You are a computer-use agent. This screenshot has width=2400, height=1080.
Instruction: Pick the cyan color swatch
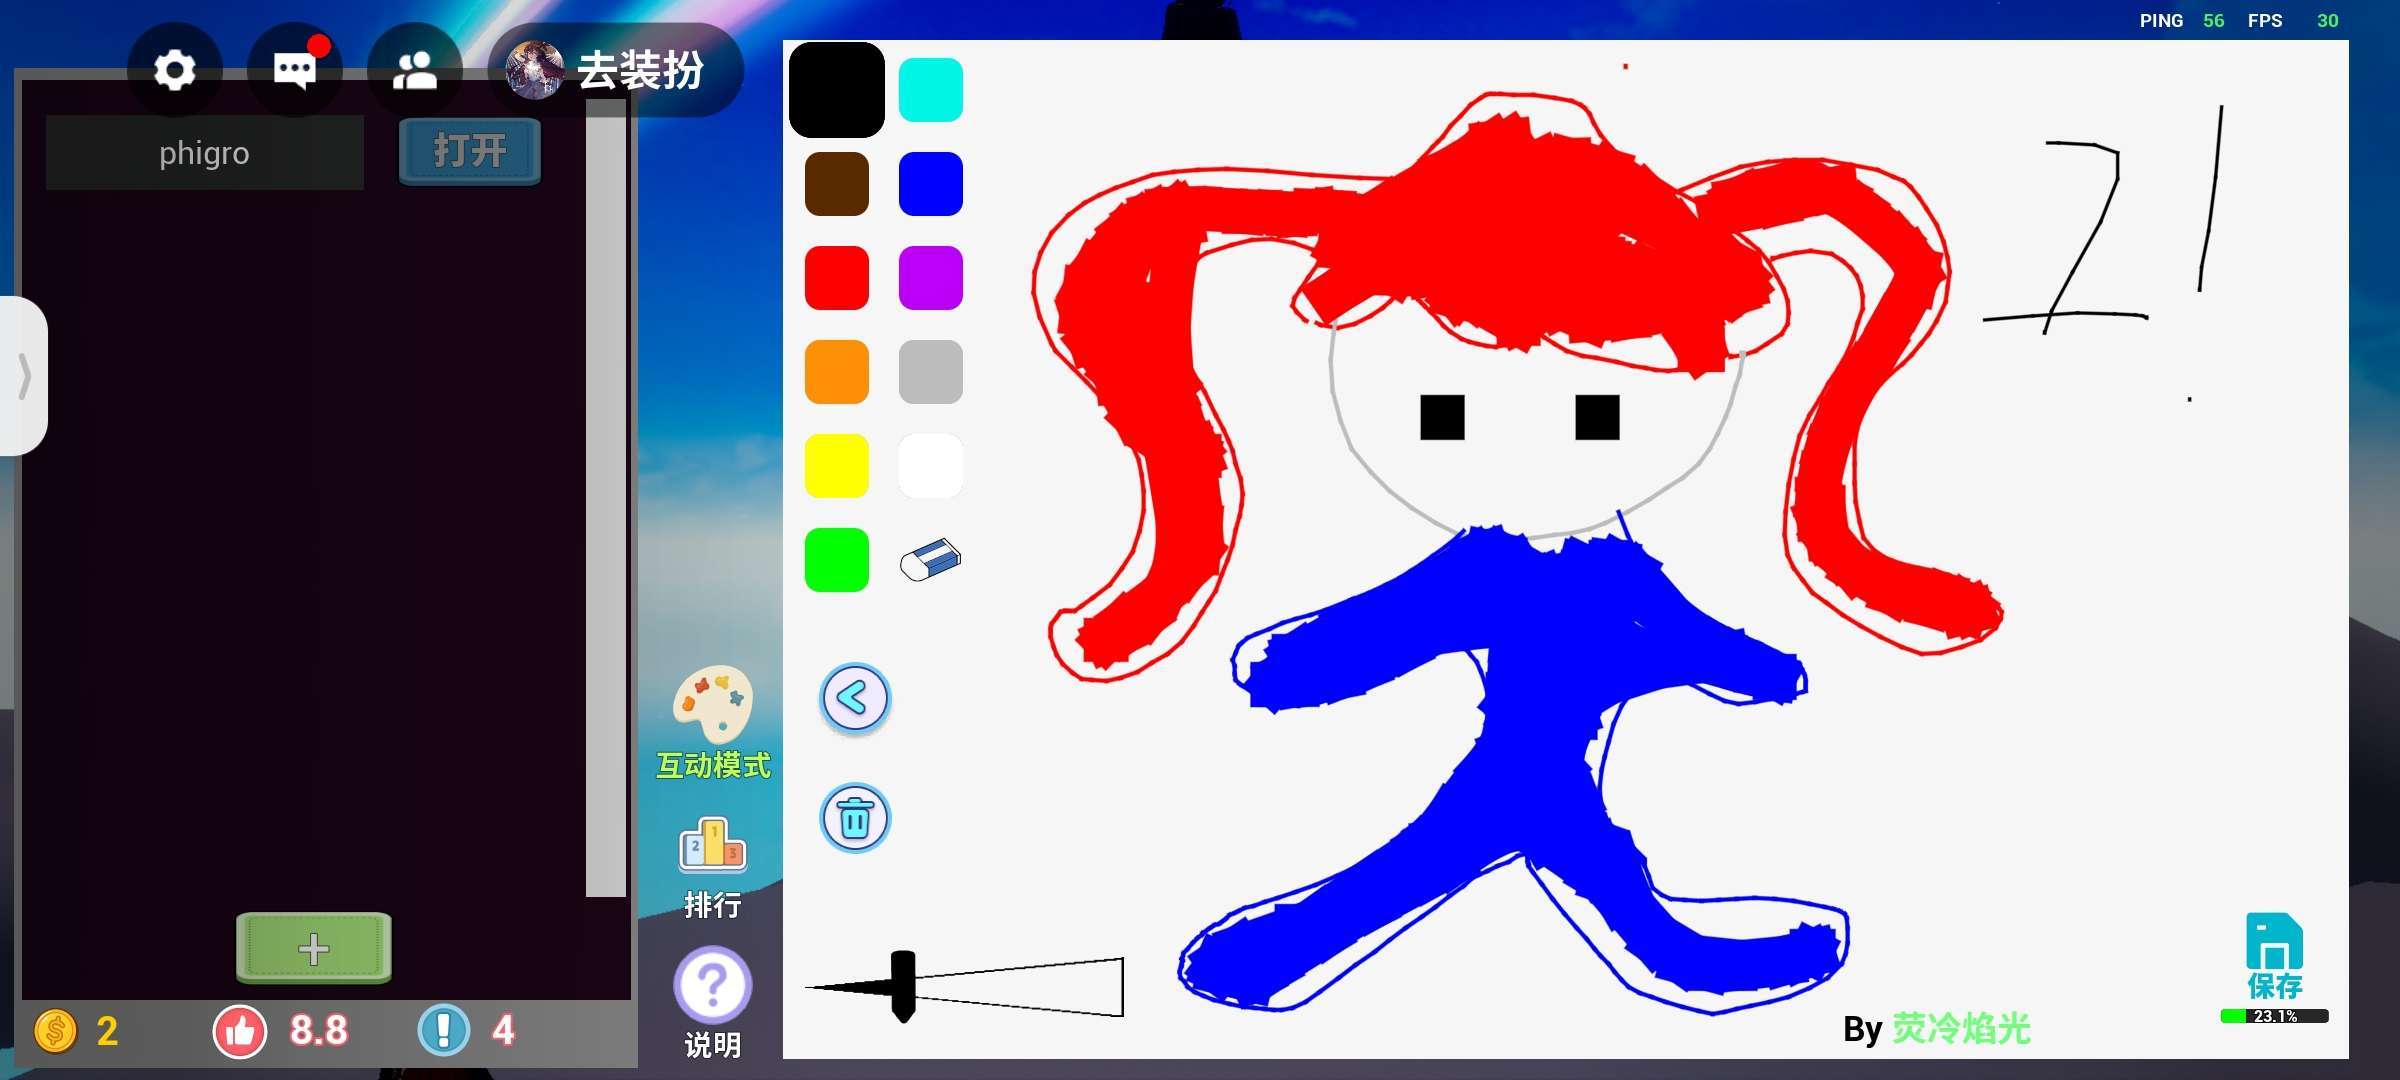[930, 90]
